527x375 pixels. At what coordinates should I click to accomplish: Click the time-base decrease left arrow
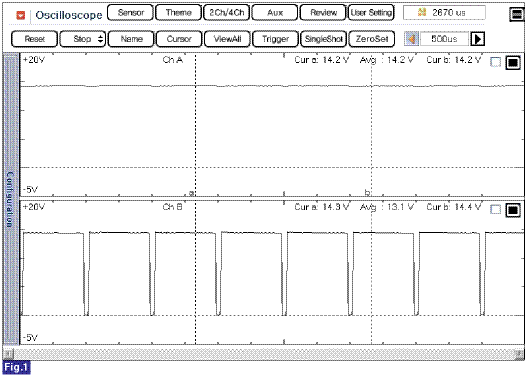pyautogui.click(x=411, y=39)
